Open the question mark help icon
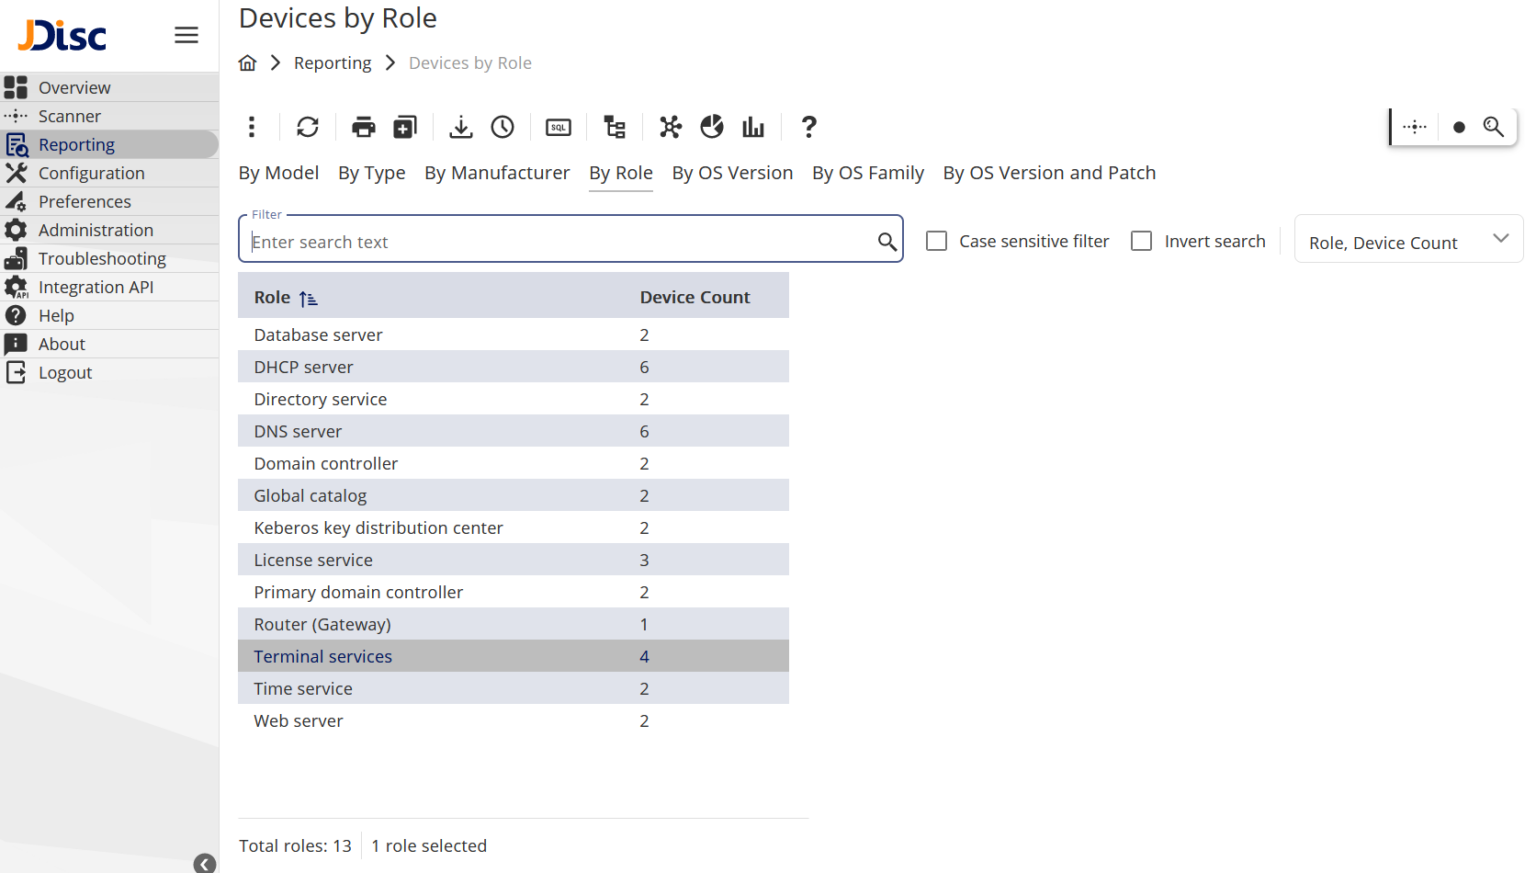1536x873 pixels. pyautogui.click(x=809, y=127)
